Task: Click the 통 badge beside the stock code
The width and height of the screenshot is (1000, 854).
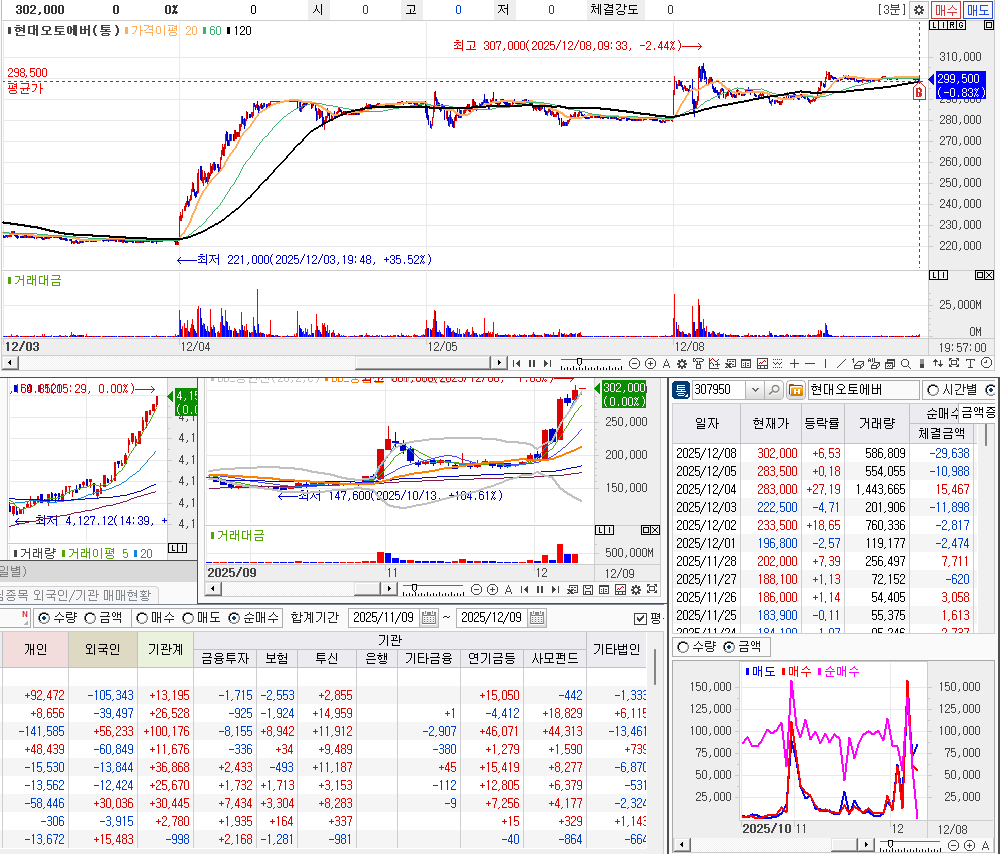Action: pyautogui.click(x=681, y=390)
